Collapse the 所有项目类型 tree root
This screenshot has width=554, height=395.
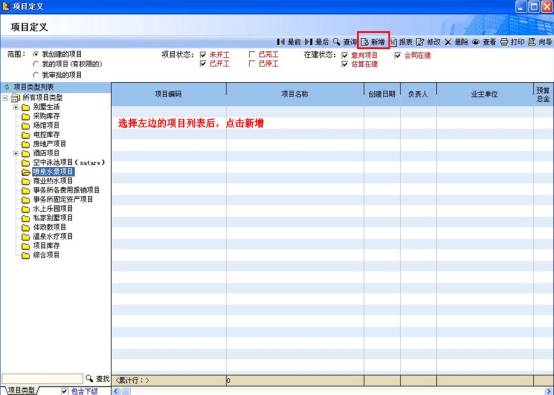click(5, 98)
